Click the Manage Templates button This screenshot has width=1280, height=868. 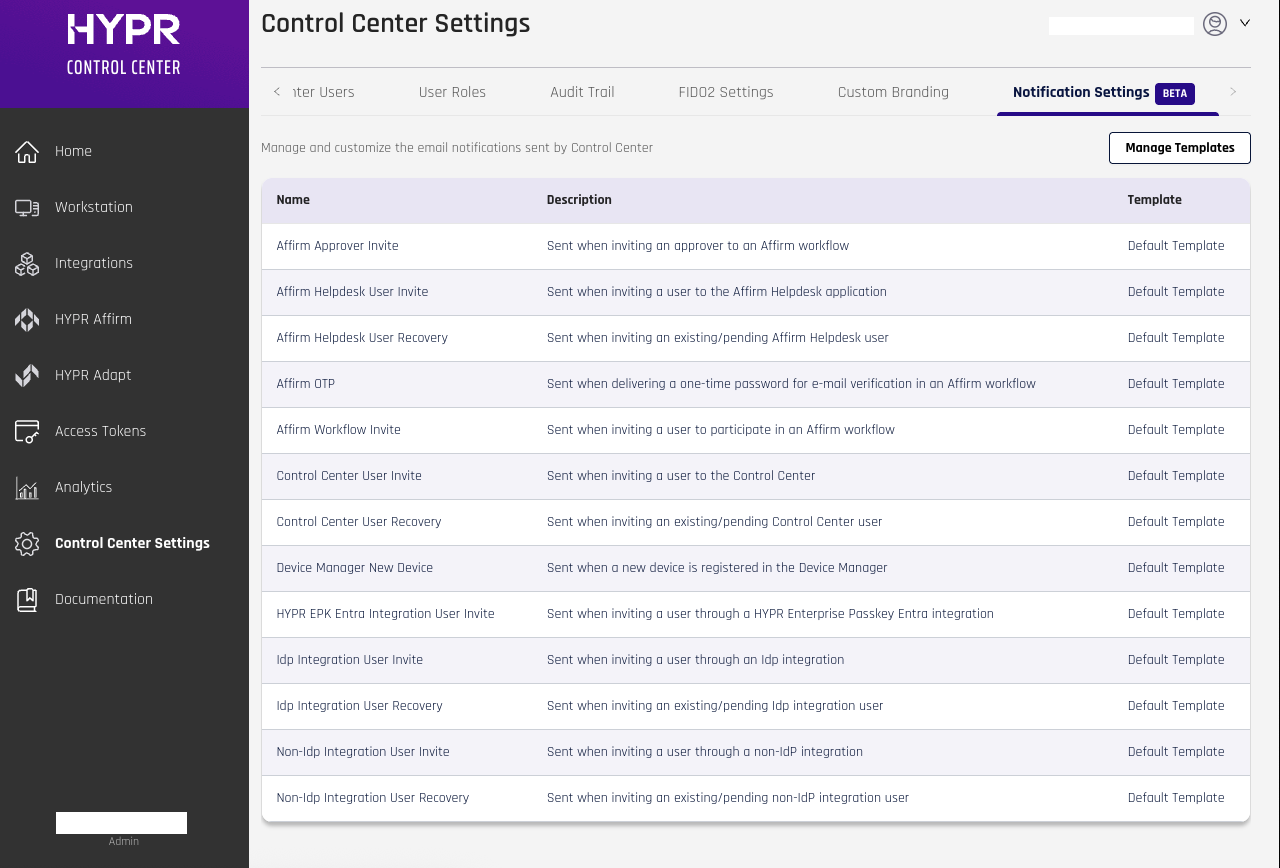1179,148
